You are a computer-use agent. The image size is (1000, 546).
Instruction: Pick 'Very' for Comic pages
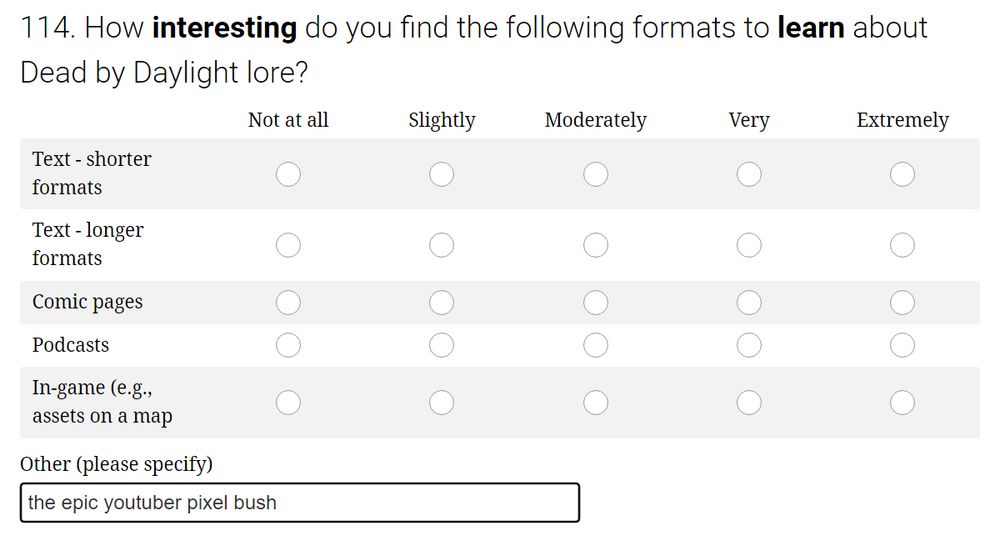point(749,302)
